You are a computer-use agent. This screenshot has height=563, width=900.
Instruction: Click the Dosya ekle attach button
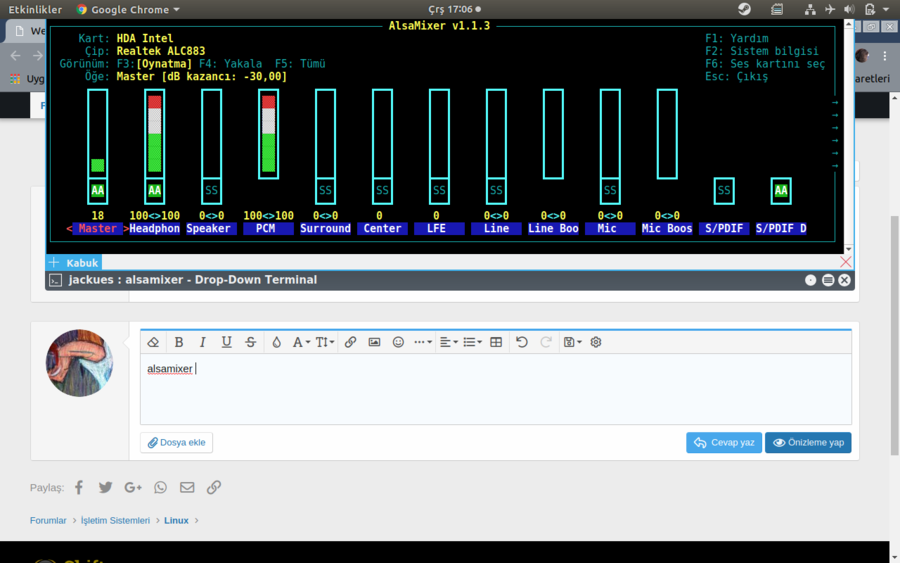click(x=177, y=443)
